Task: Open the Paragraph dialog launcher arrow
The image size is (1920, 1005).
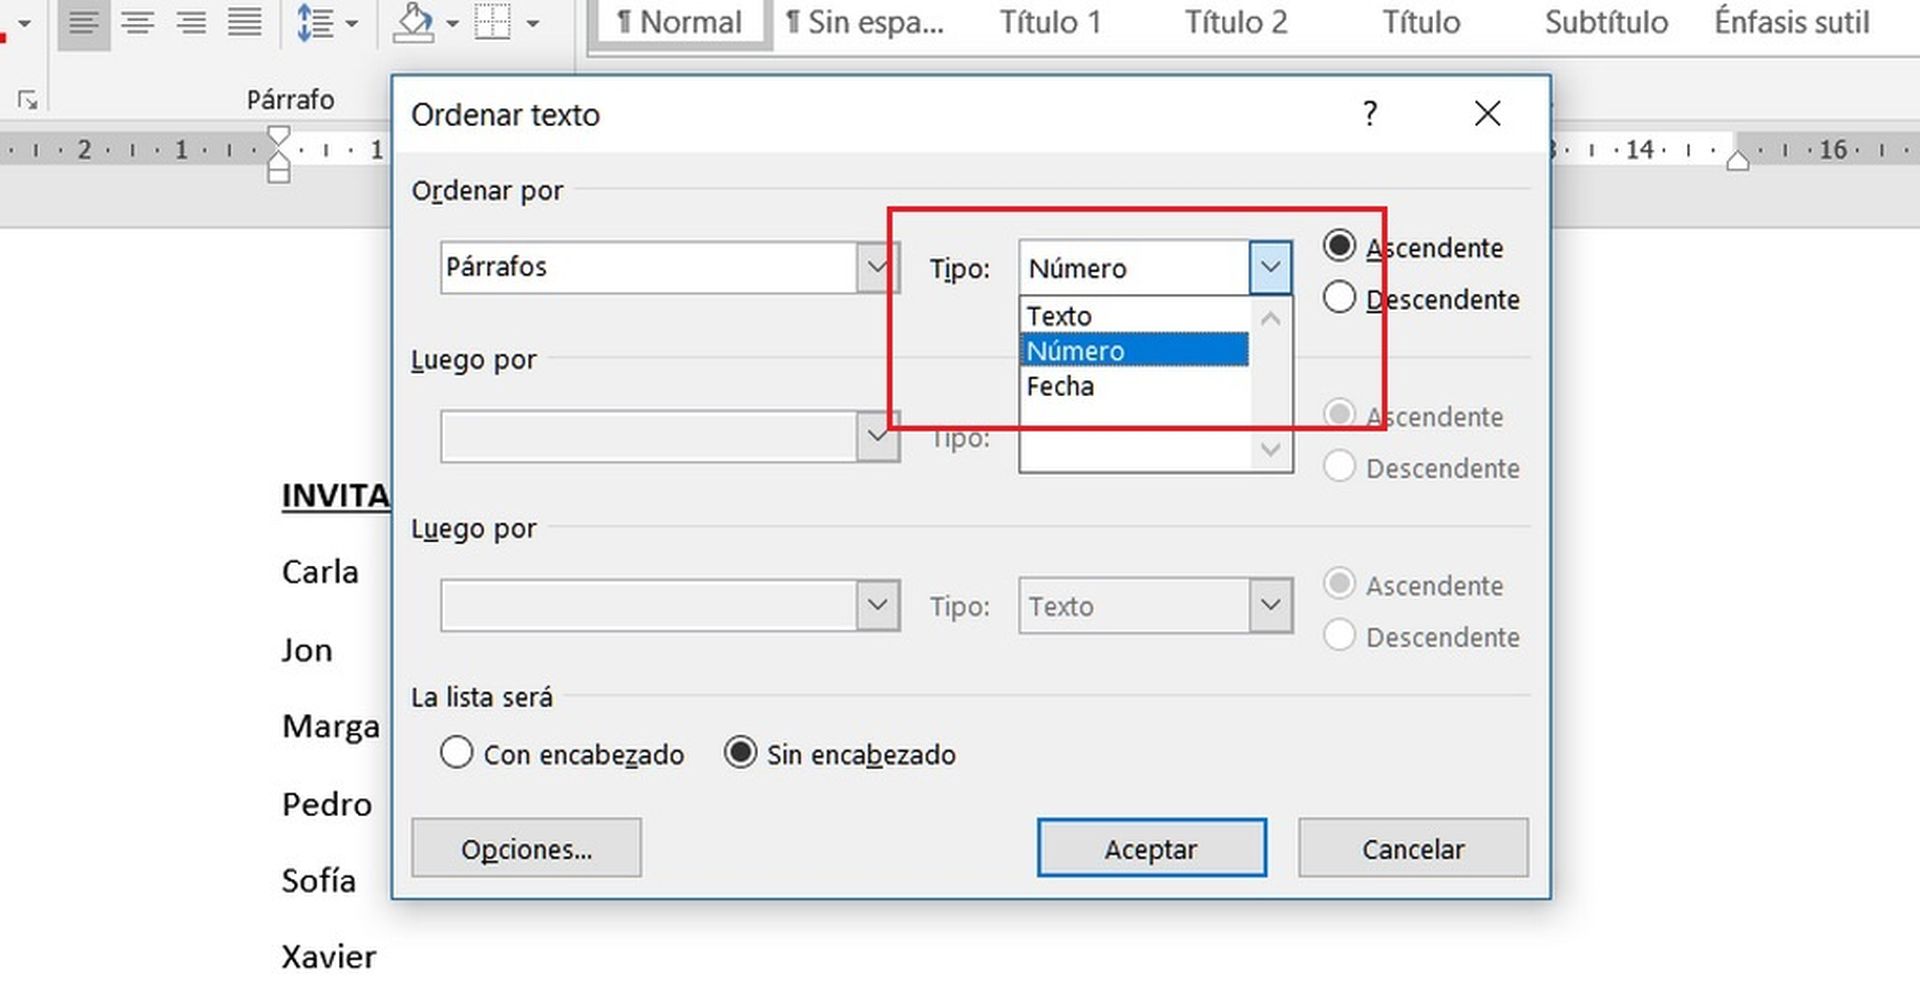Action: [28, 100]
